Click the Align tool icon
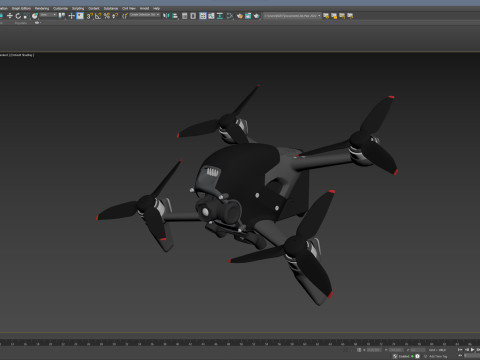The width and height of the screenshot is (480, 360). [x=175, y=16]
